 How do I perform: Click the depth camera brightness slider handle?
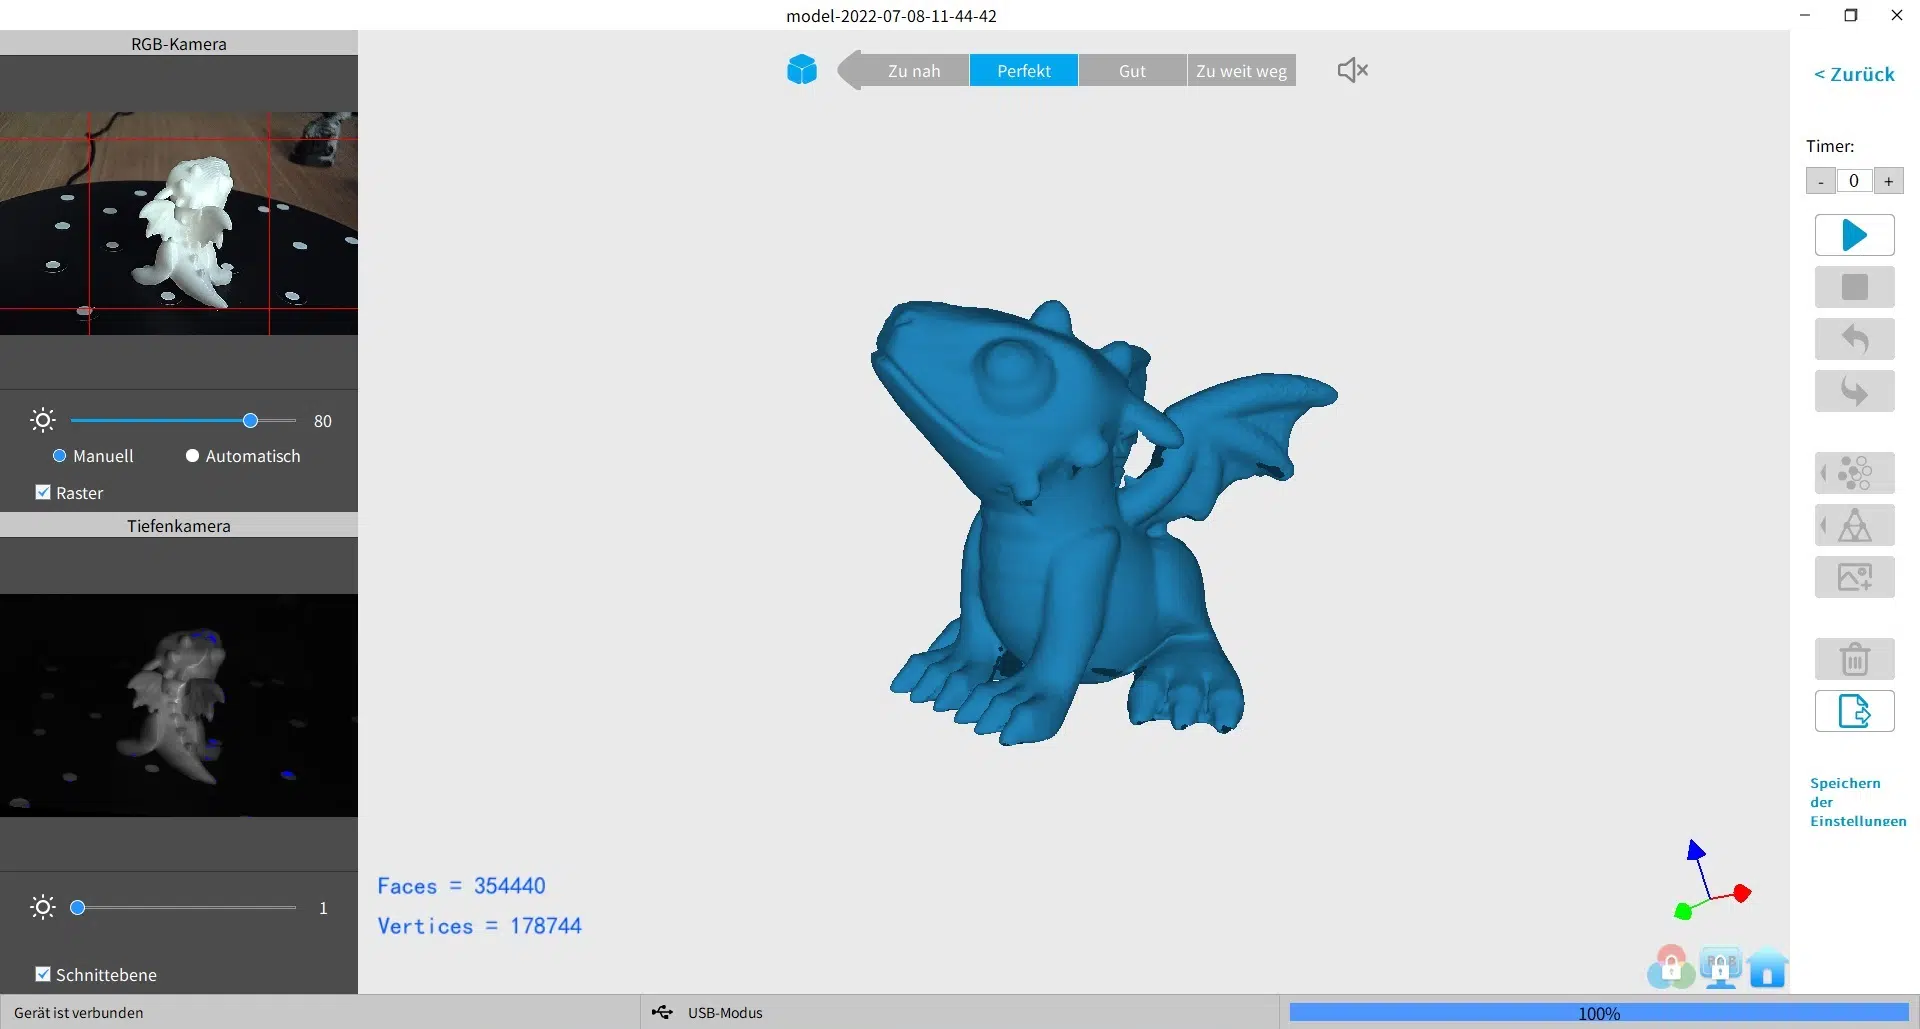pyautogui.click(x=77, y=907)
